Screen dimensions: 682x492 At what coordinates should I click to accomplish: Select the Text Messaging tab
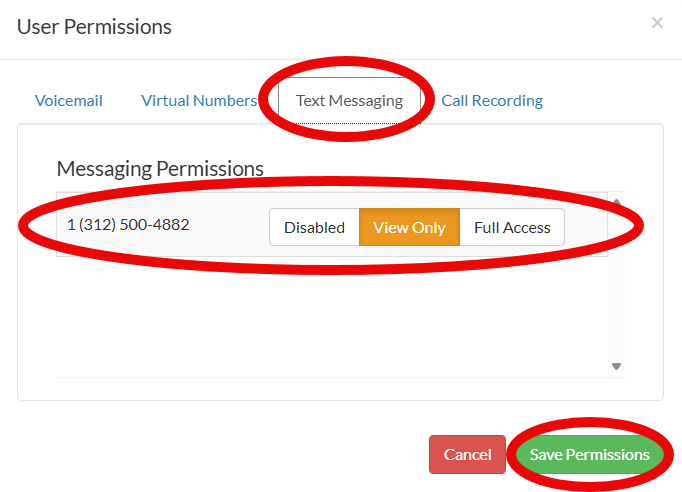click(349, 101)
